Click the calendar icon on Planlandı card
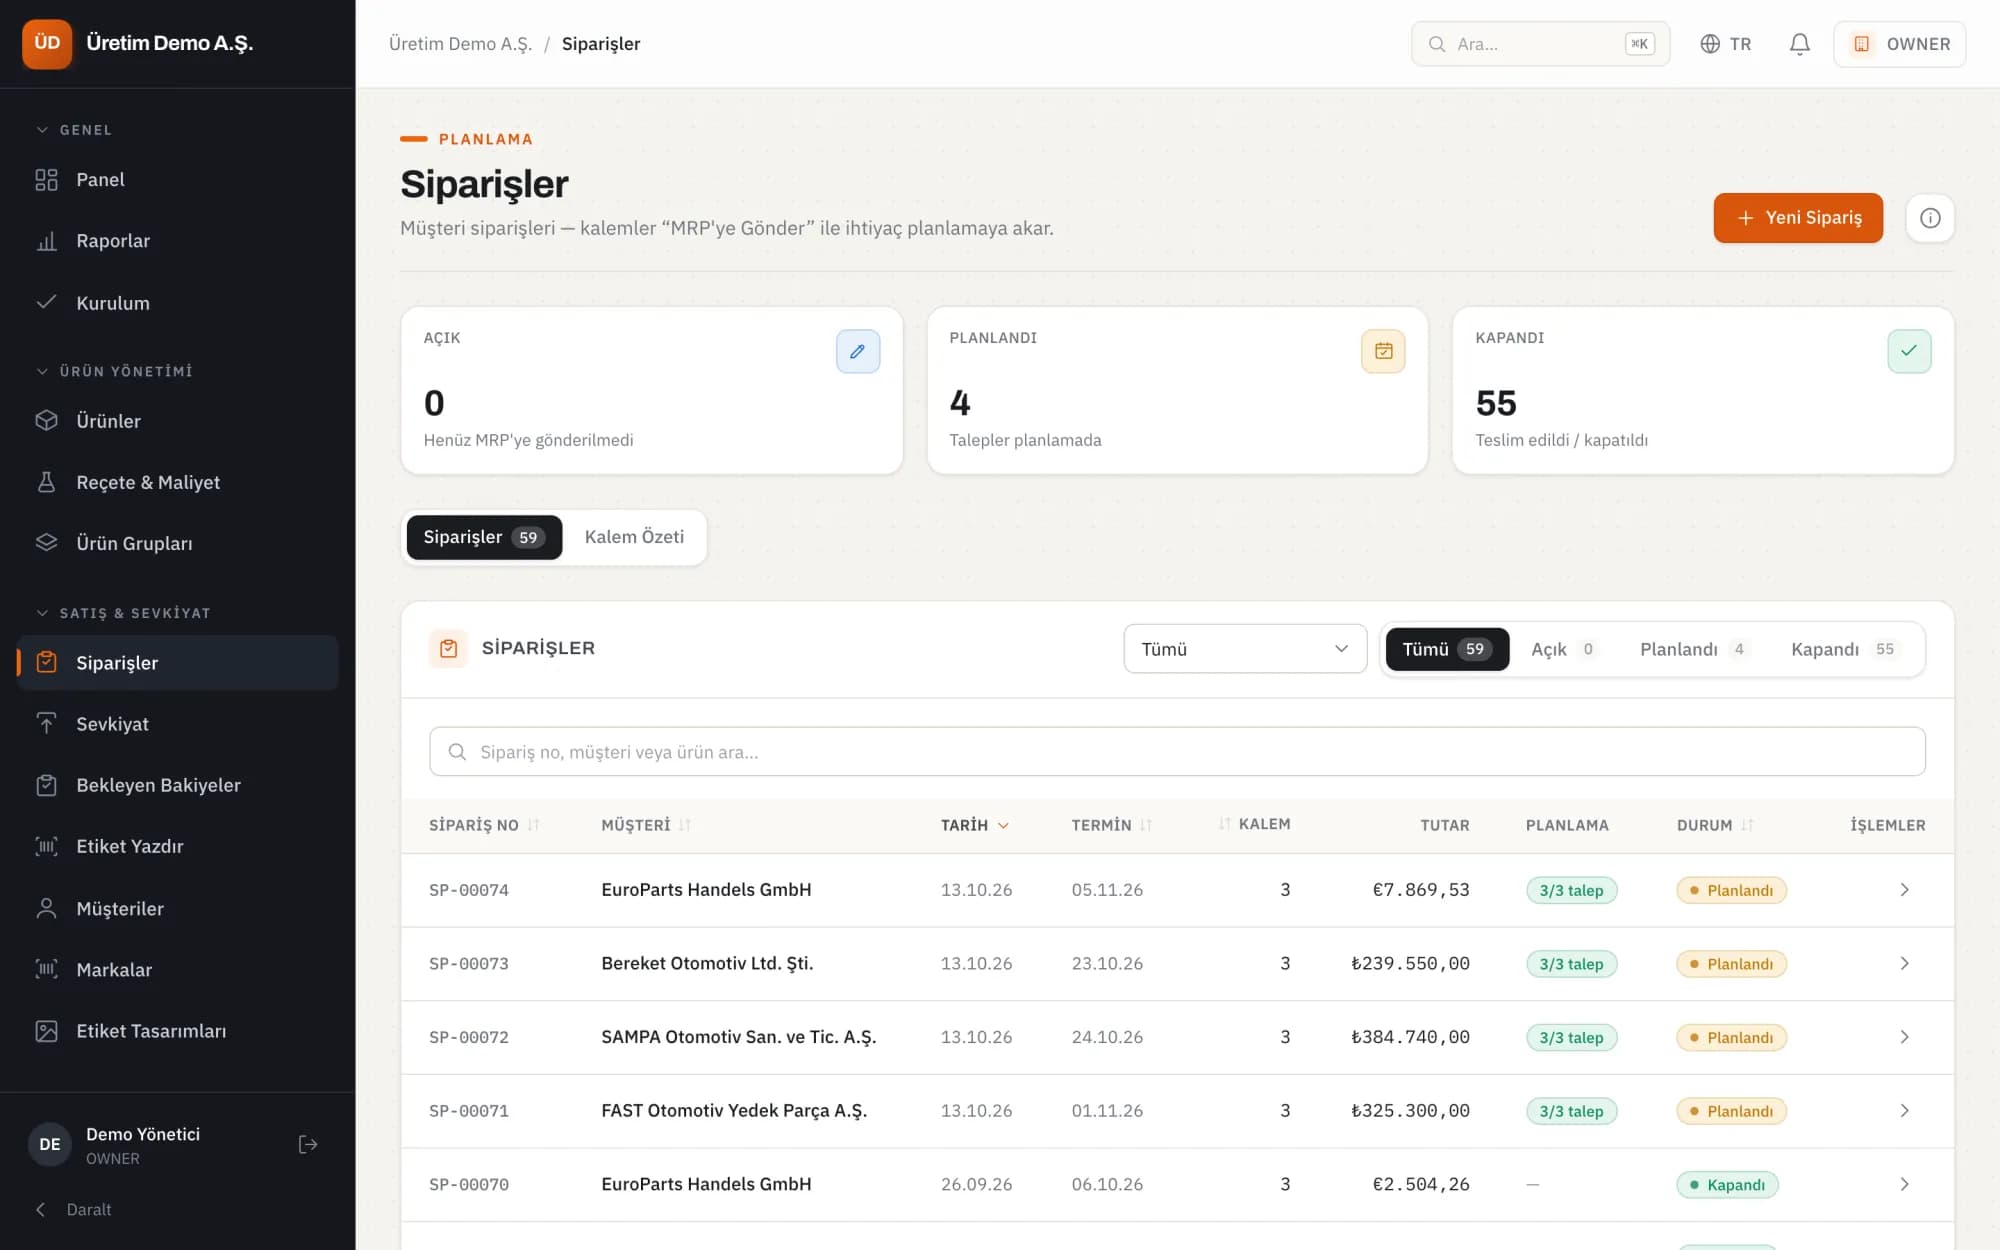The width and height of the screenshot is (2000, 1250). [x=1383, y=351]
